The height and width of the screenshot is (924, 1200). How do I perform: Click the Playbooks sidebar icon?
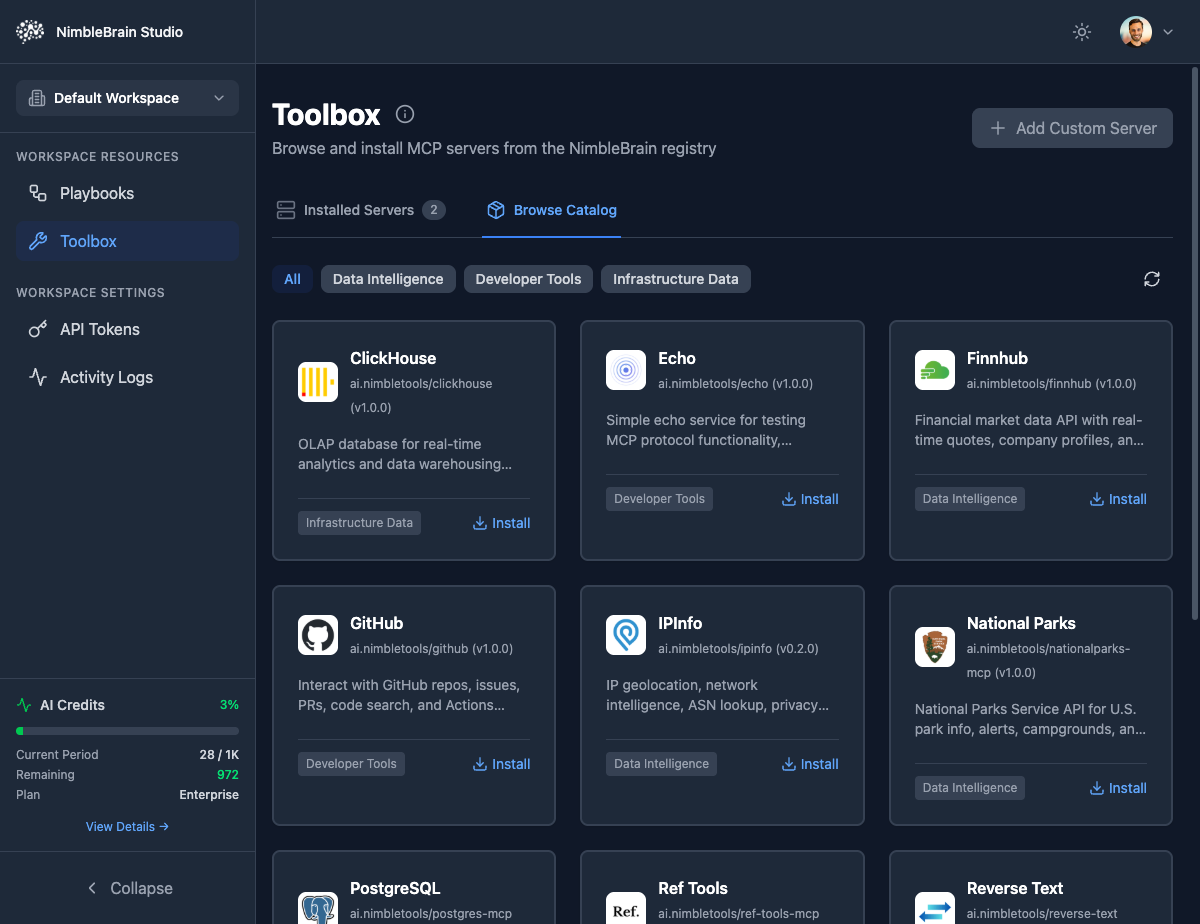[38, 193]
